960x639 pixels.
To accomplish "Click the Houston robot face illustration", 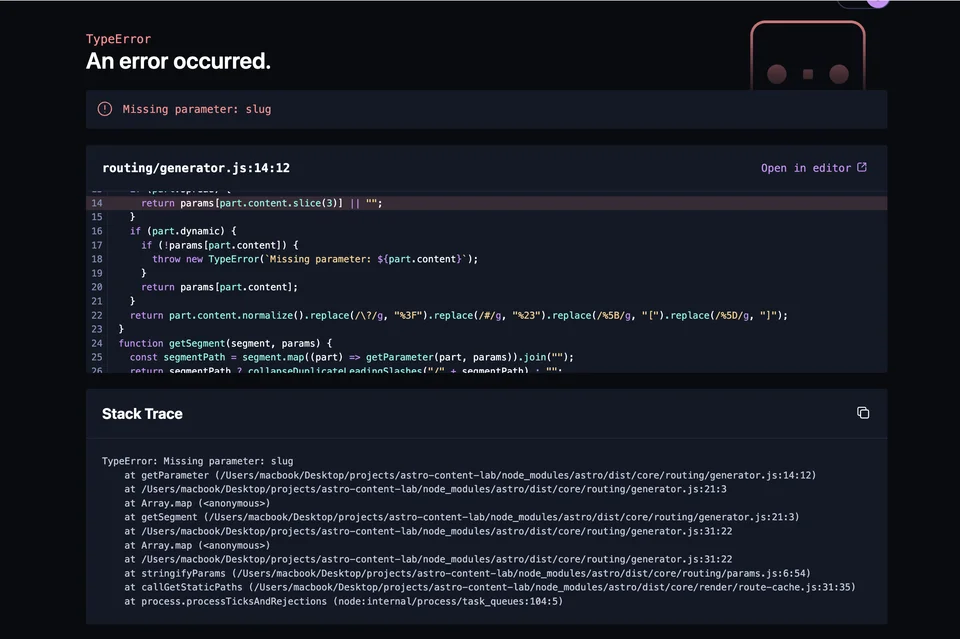I will point(808,56).
